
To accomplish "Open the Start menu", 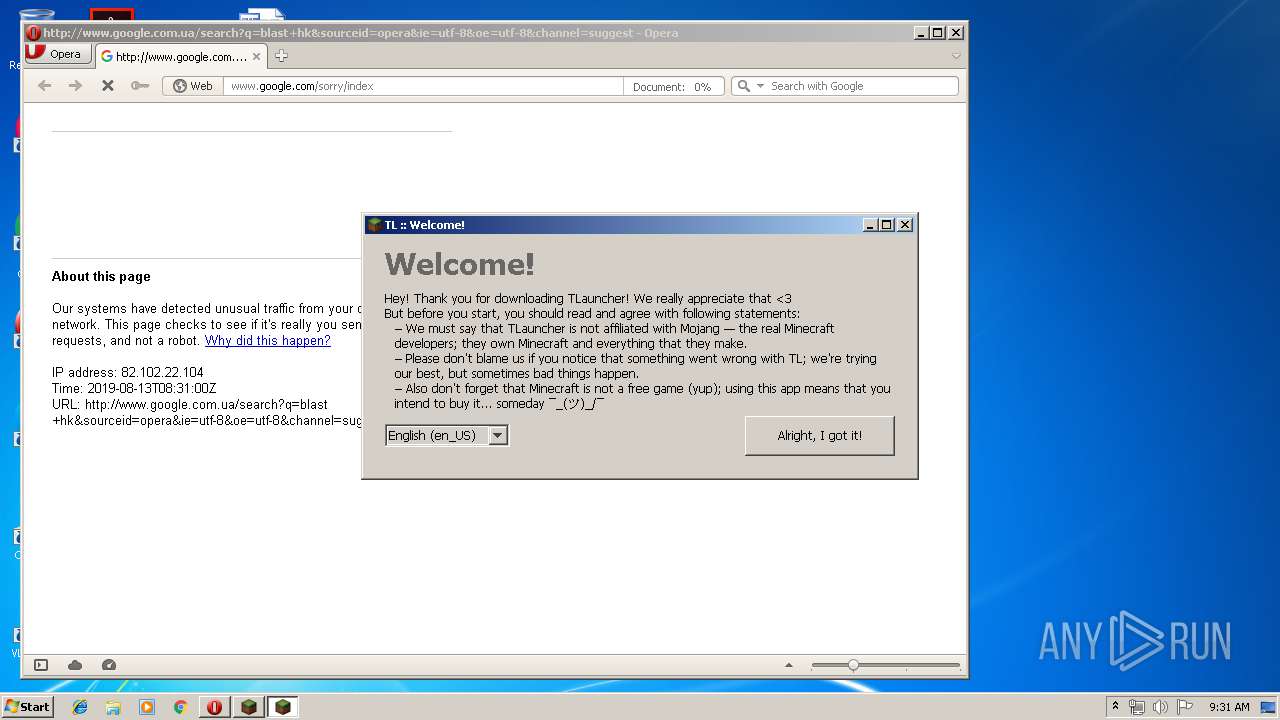I will pos(27,707).
